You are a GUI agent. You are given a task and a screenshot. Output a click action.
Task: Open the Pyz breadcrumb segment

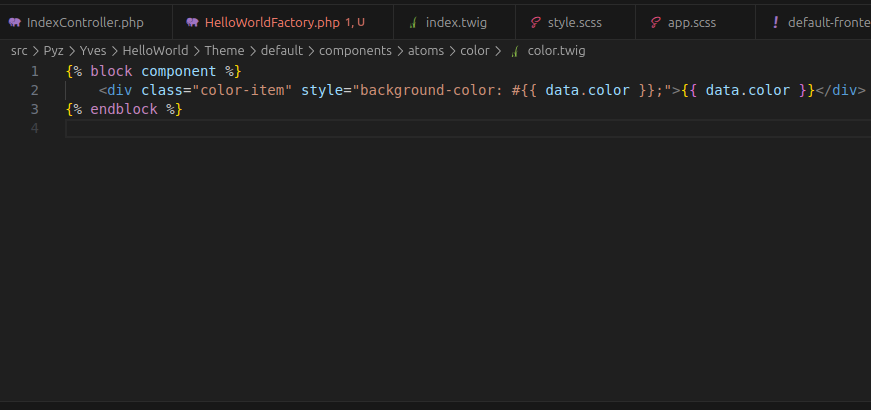(53, 51)
